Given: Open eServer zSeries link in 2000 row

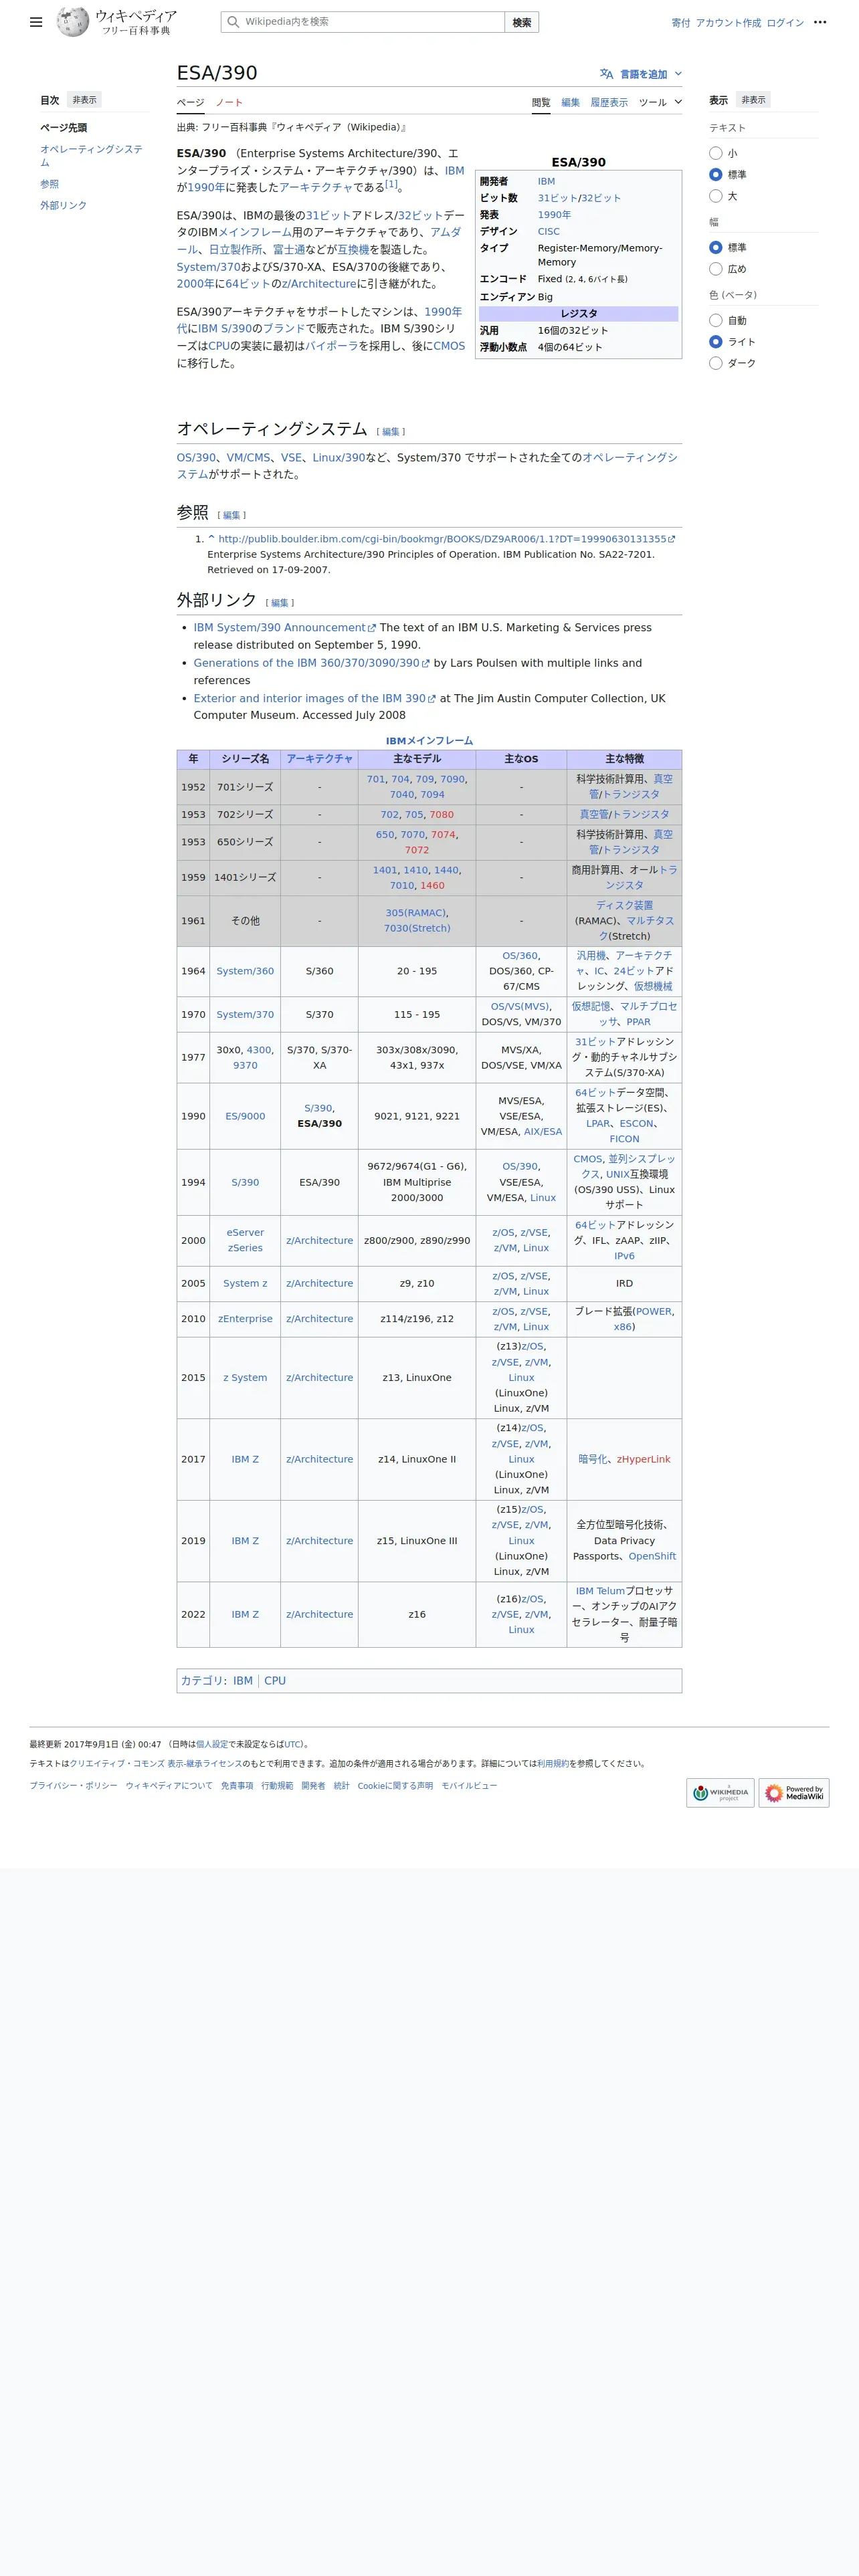Looking at the screenshot, I should [x=245, y=1240].
